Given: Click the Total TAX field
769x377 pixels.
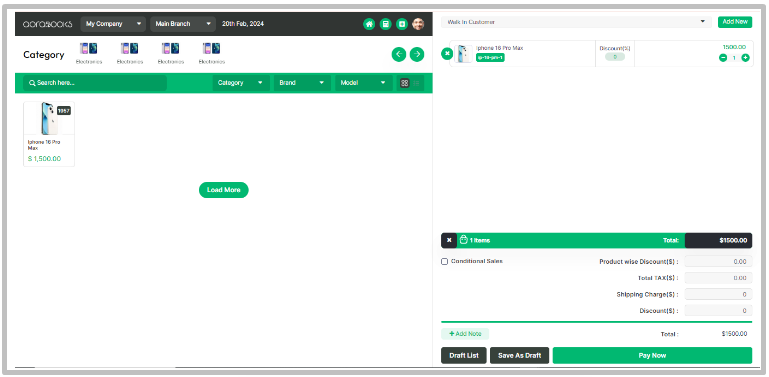Looking at the screenshot, I should click(x=718, y=278).
